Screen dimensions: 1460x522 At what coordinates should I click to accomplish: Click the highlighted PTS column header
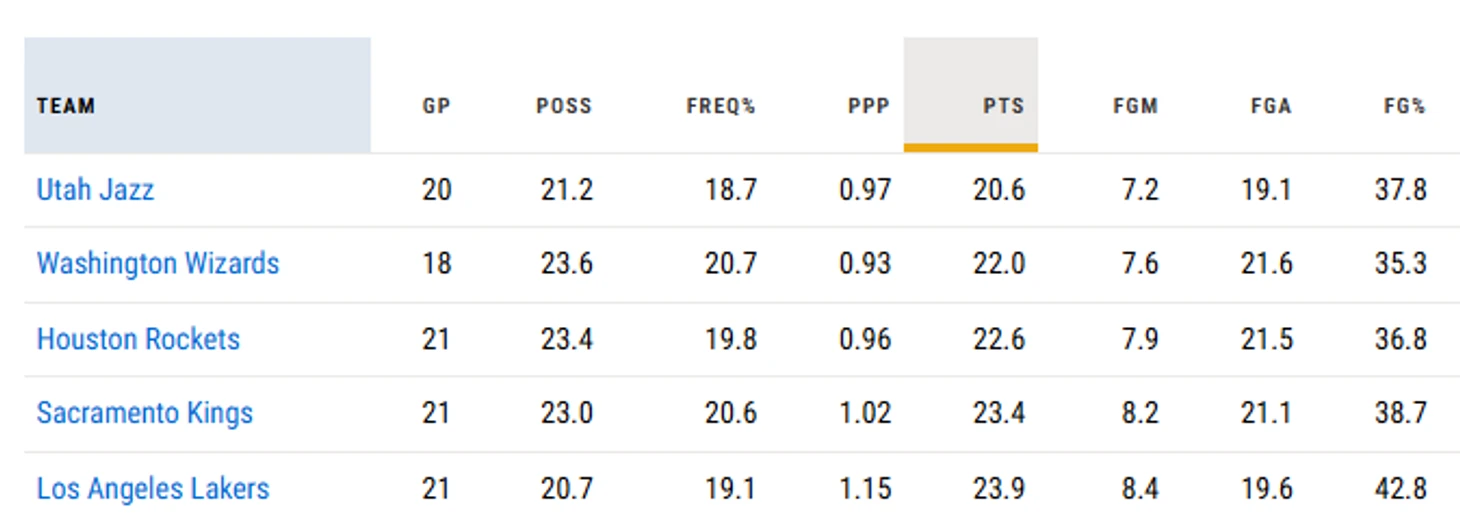click(1003, 106)
